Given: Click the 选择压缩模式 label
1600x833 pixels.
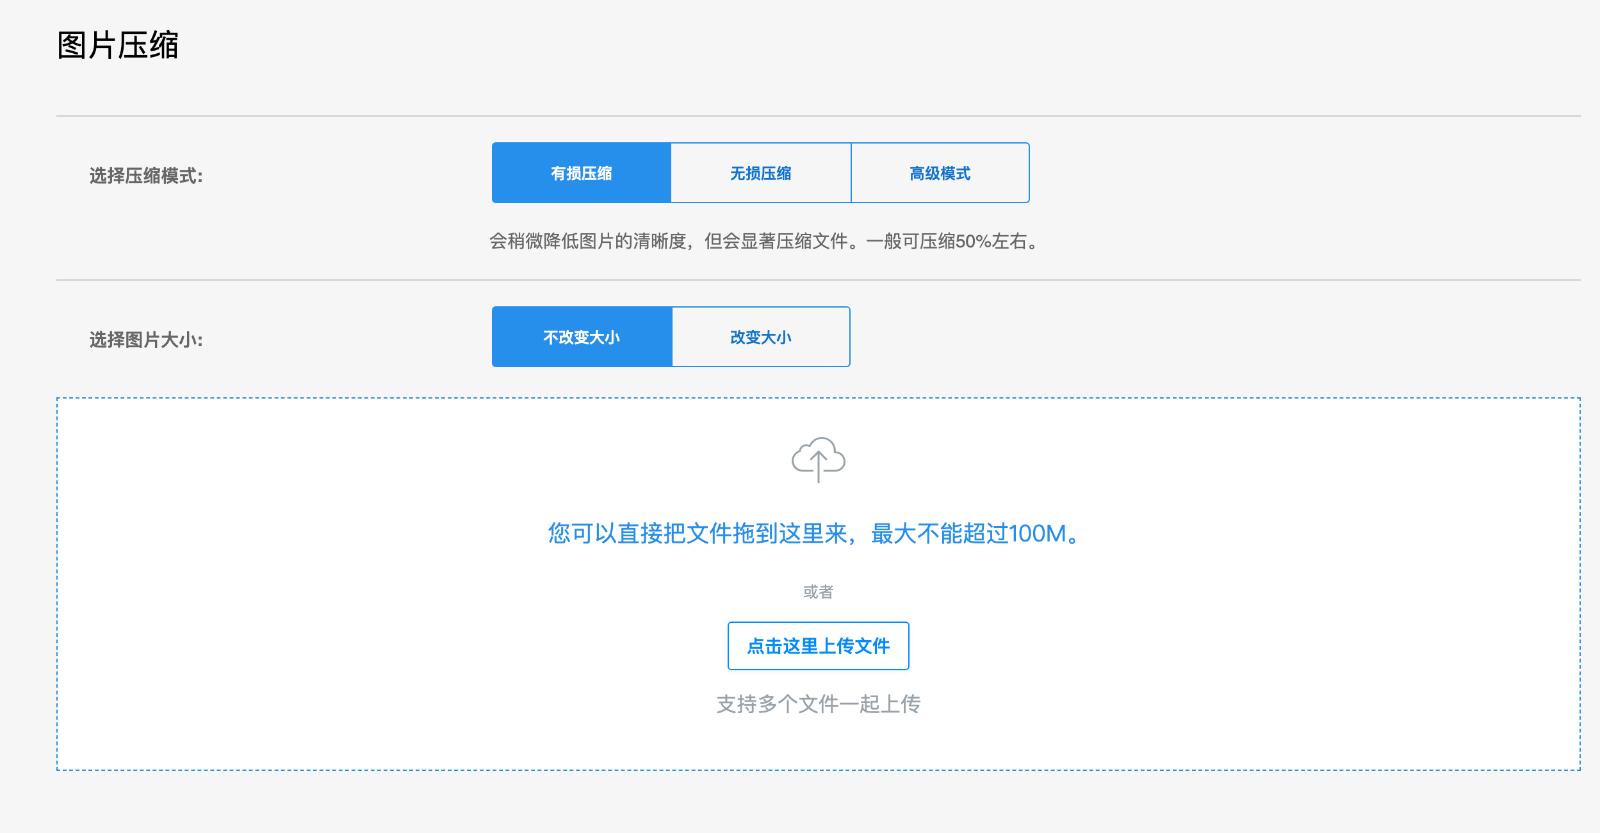Looking at the screenshot, I should 146,176.
